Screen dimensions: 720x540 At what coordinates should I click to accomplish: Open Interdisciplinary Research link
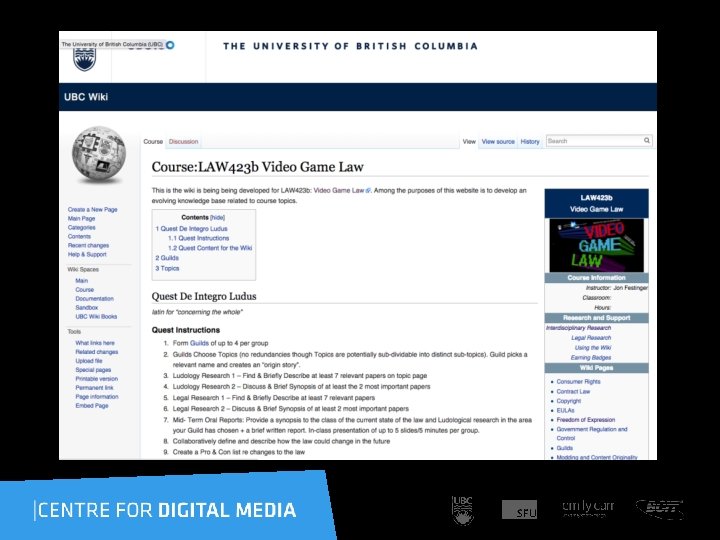click(579, 328)
